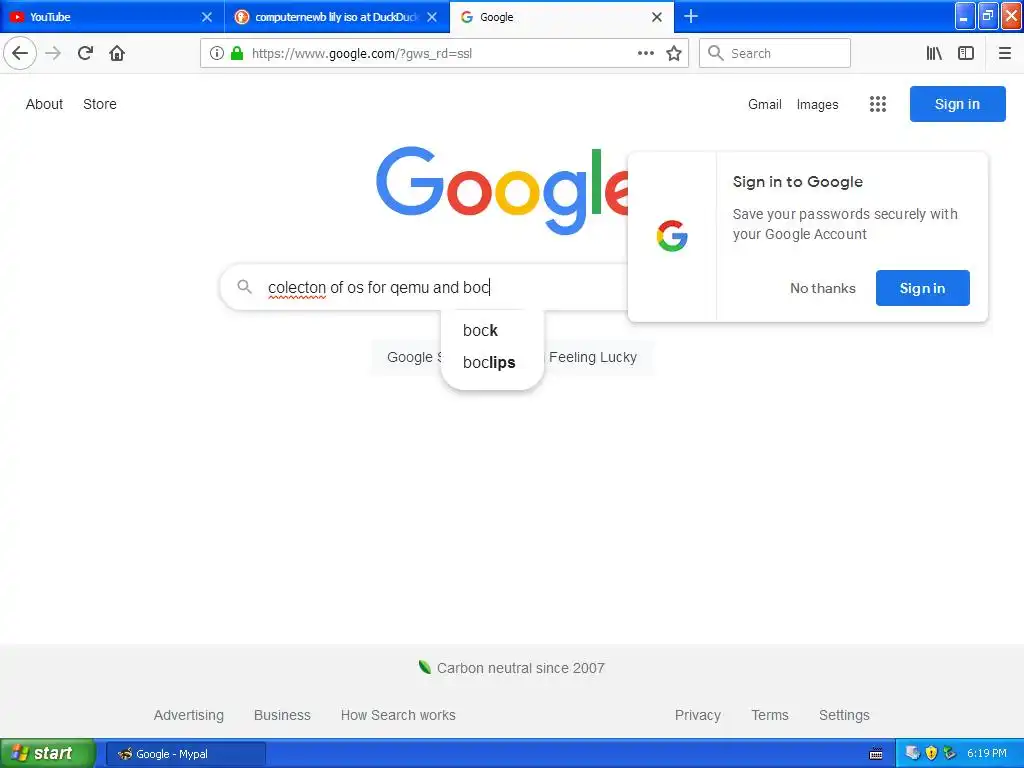Screen dimensions: 1024x768
Task: Toggle the sidebar view icon
Action: coord(966,53)
